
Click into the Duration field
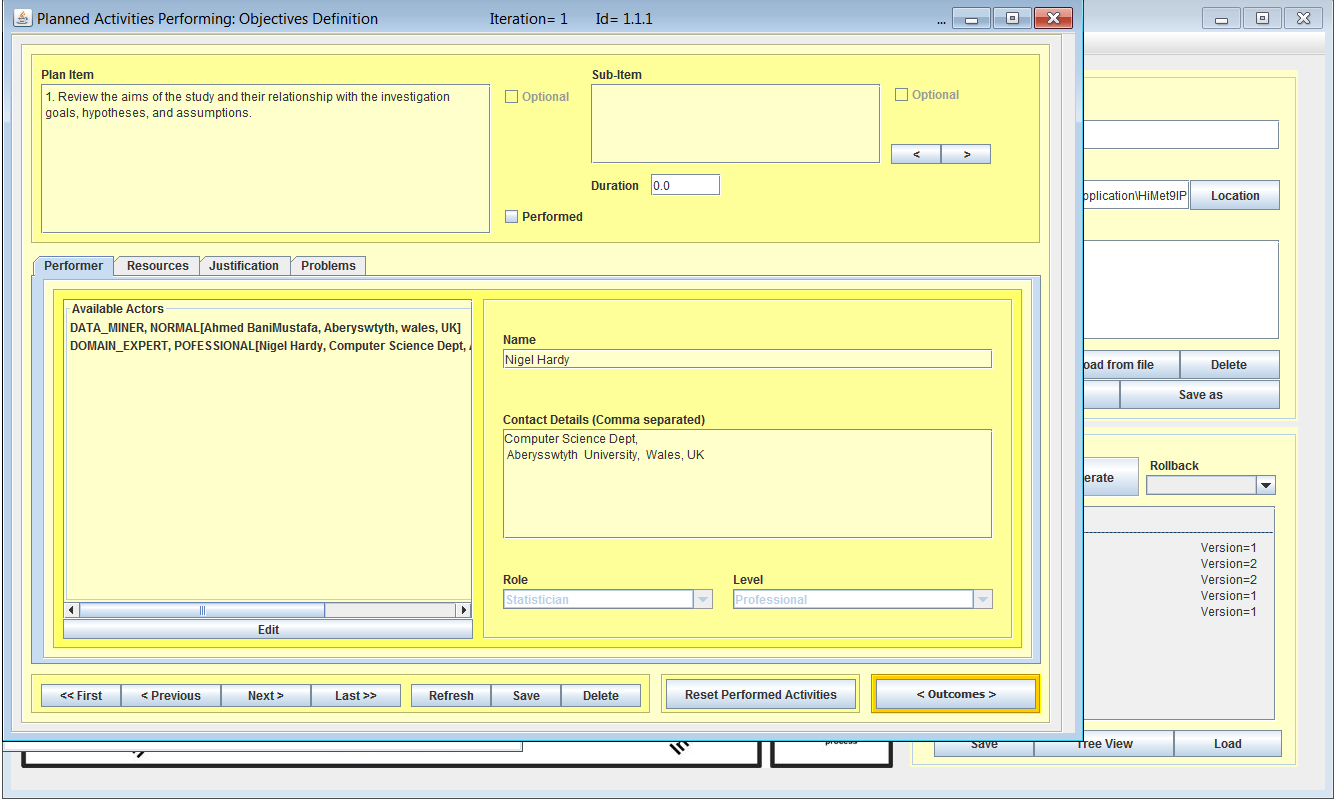tap(685, 185)
